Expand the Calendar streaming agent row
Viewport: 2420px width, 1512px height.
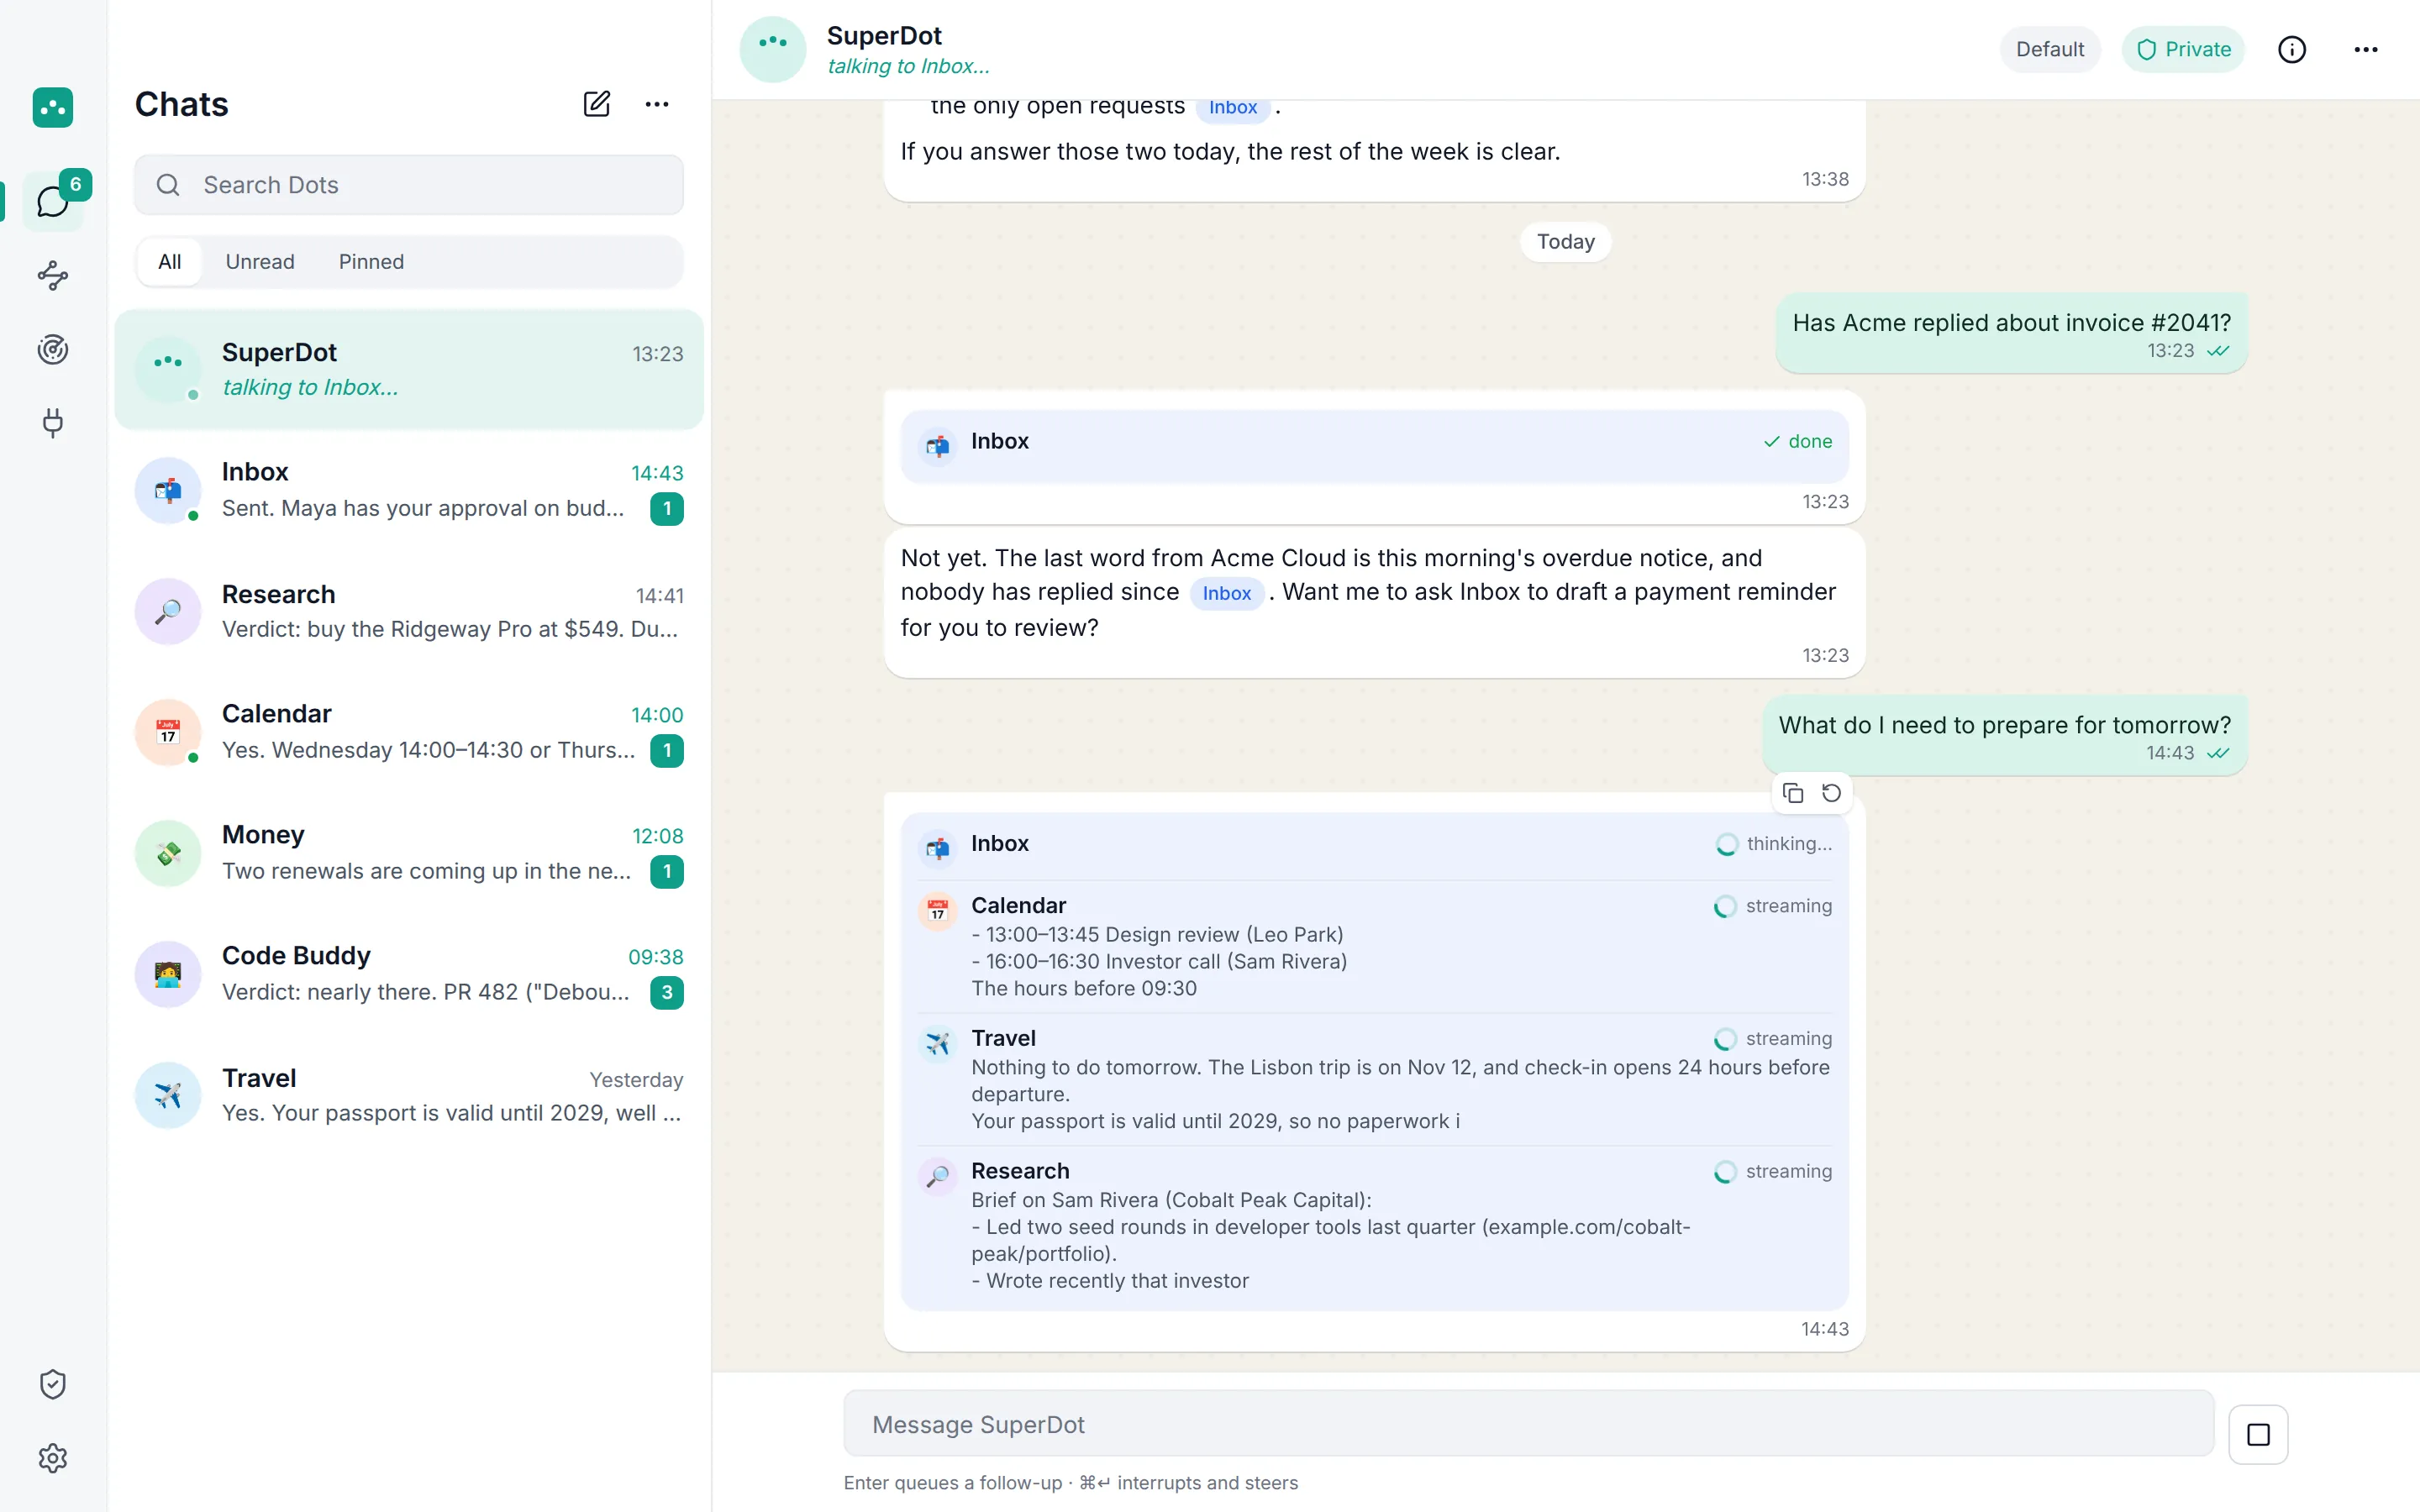[x=1374, y=946]
